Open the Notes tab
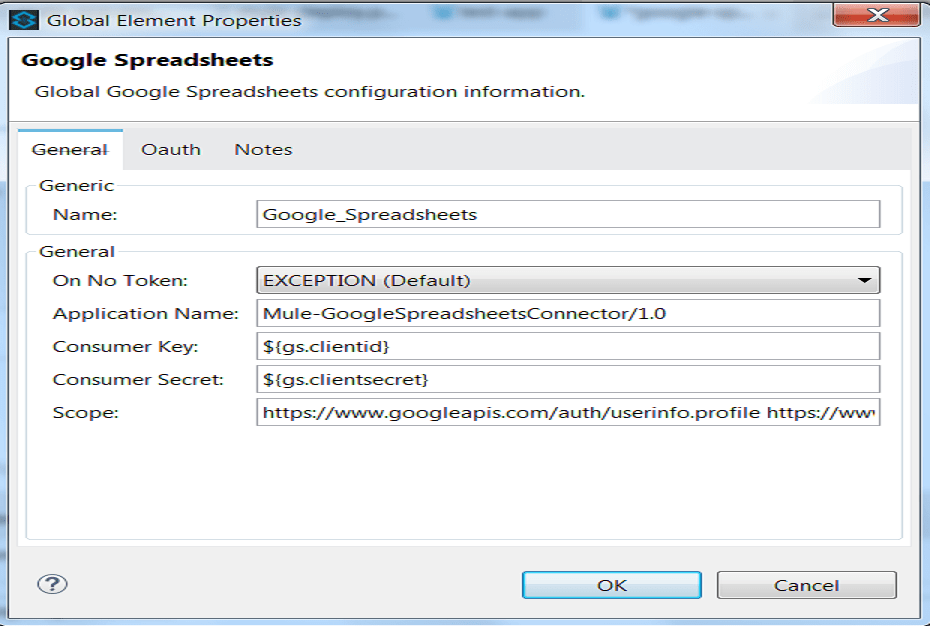930x626 pixels. [262, 149]
